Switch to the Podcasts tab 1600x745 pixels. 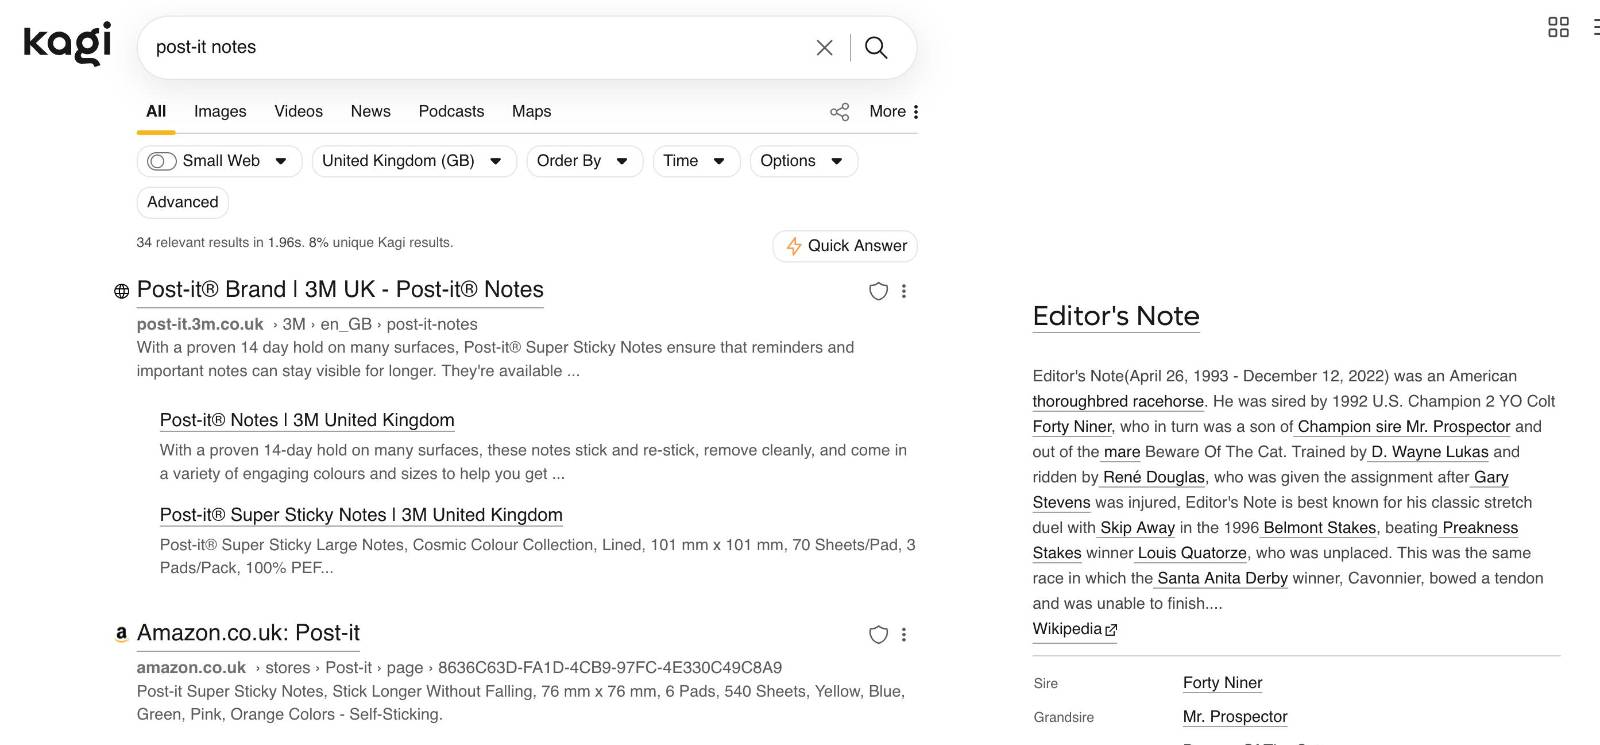[x=451, y=112]
